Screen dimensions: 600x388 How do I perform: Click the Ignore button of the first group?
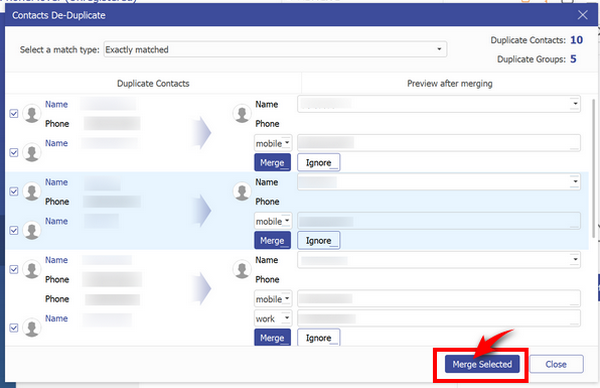(x=318, y=163)
